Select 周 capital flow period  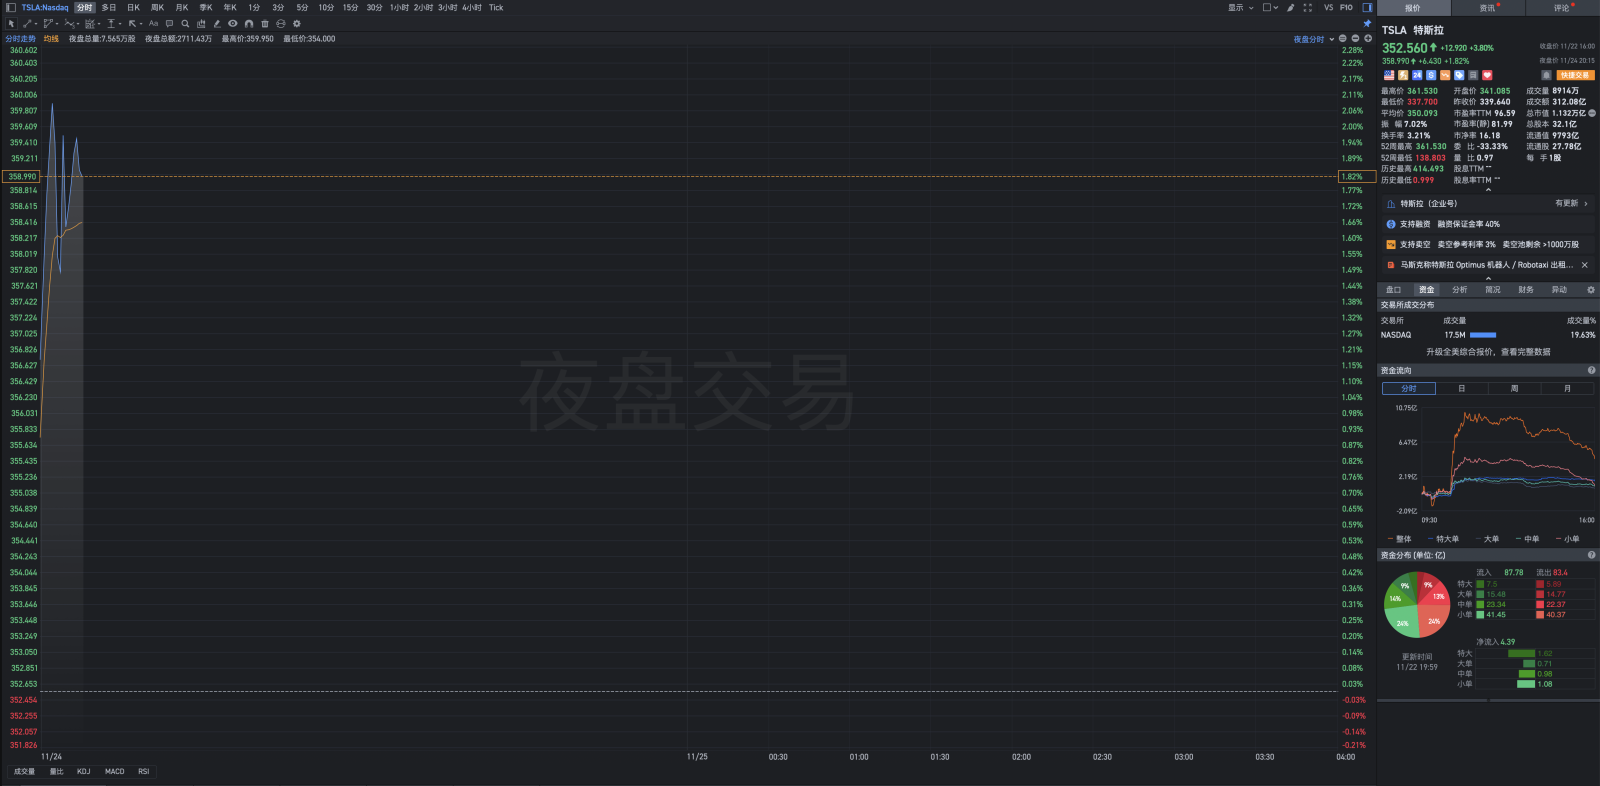tap(1514, 388)
